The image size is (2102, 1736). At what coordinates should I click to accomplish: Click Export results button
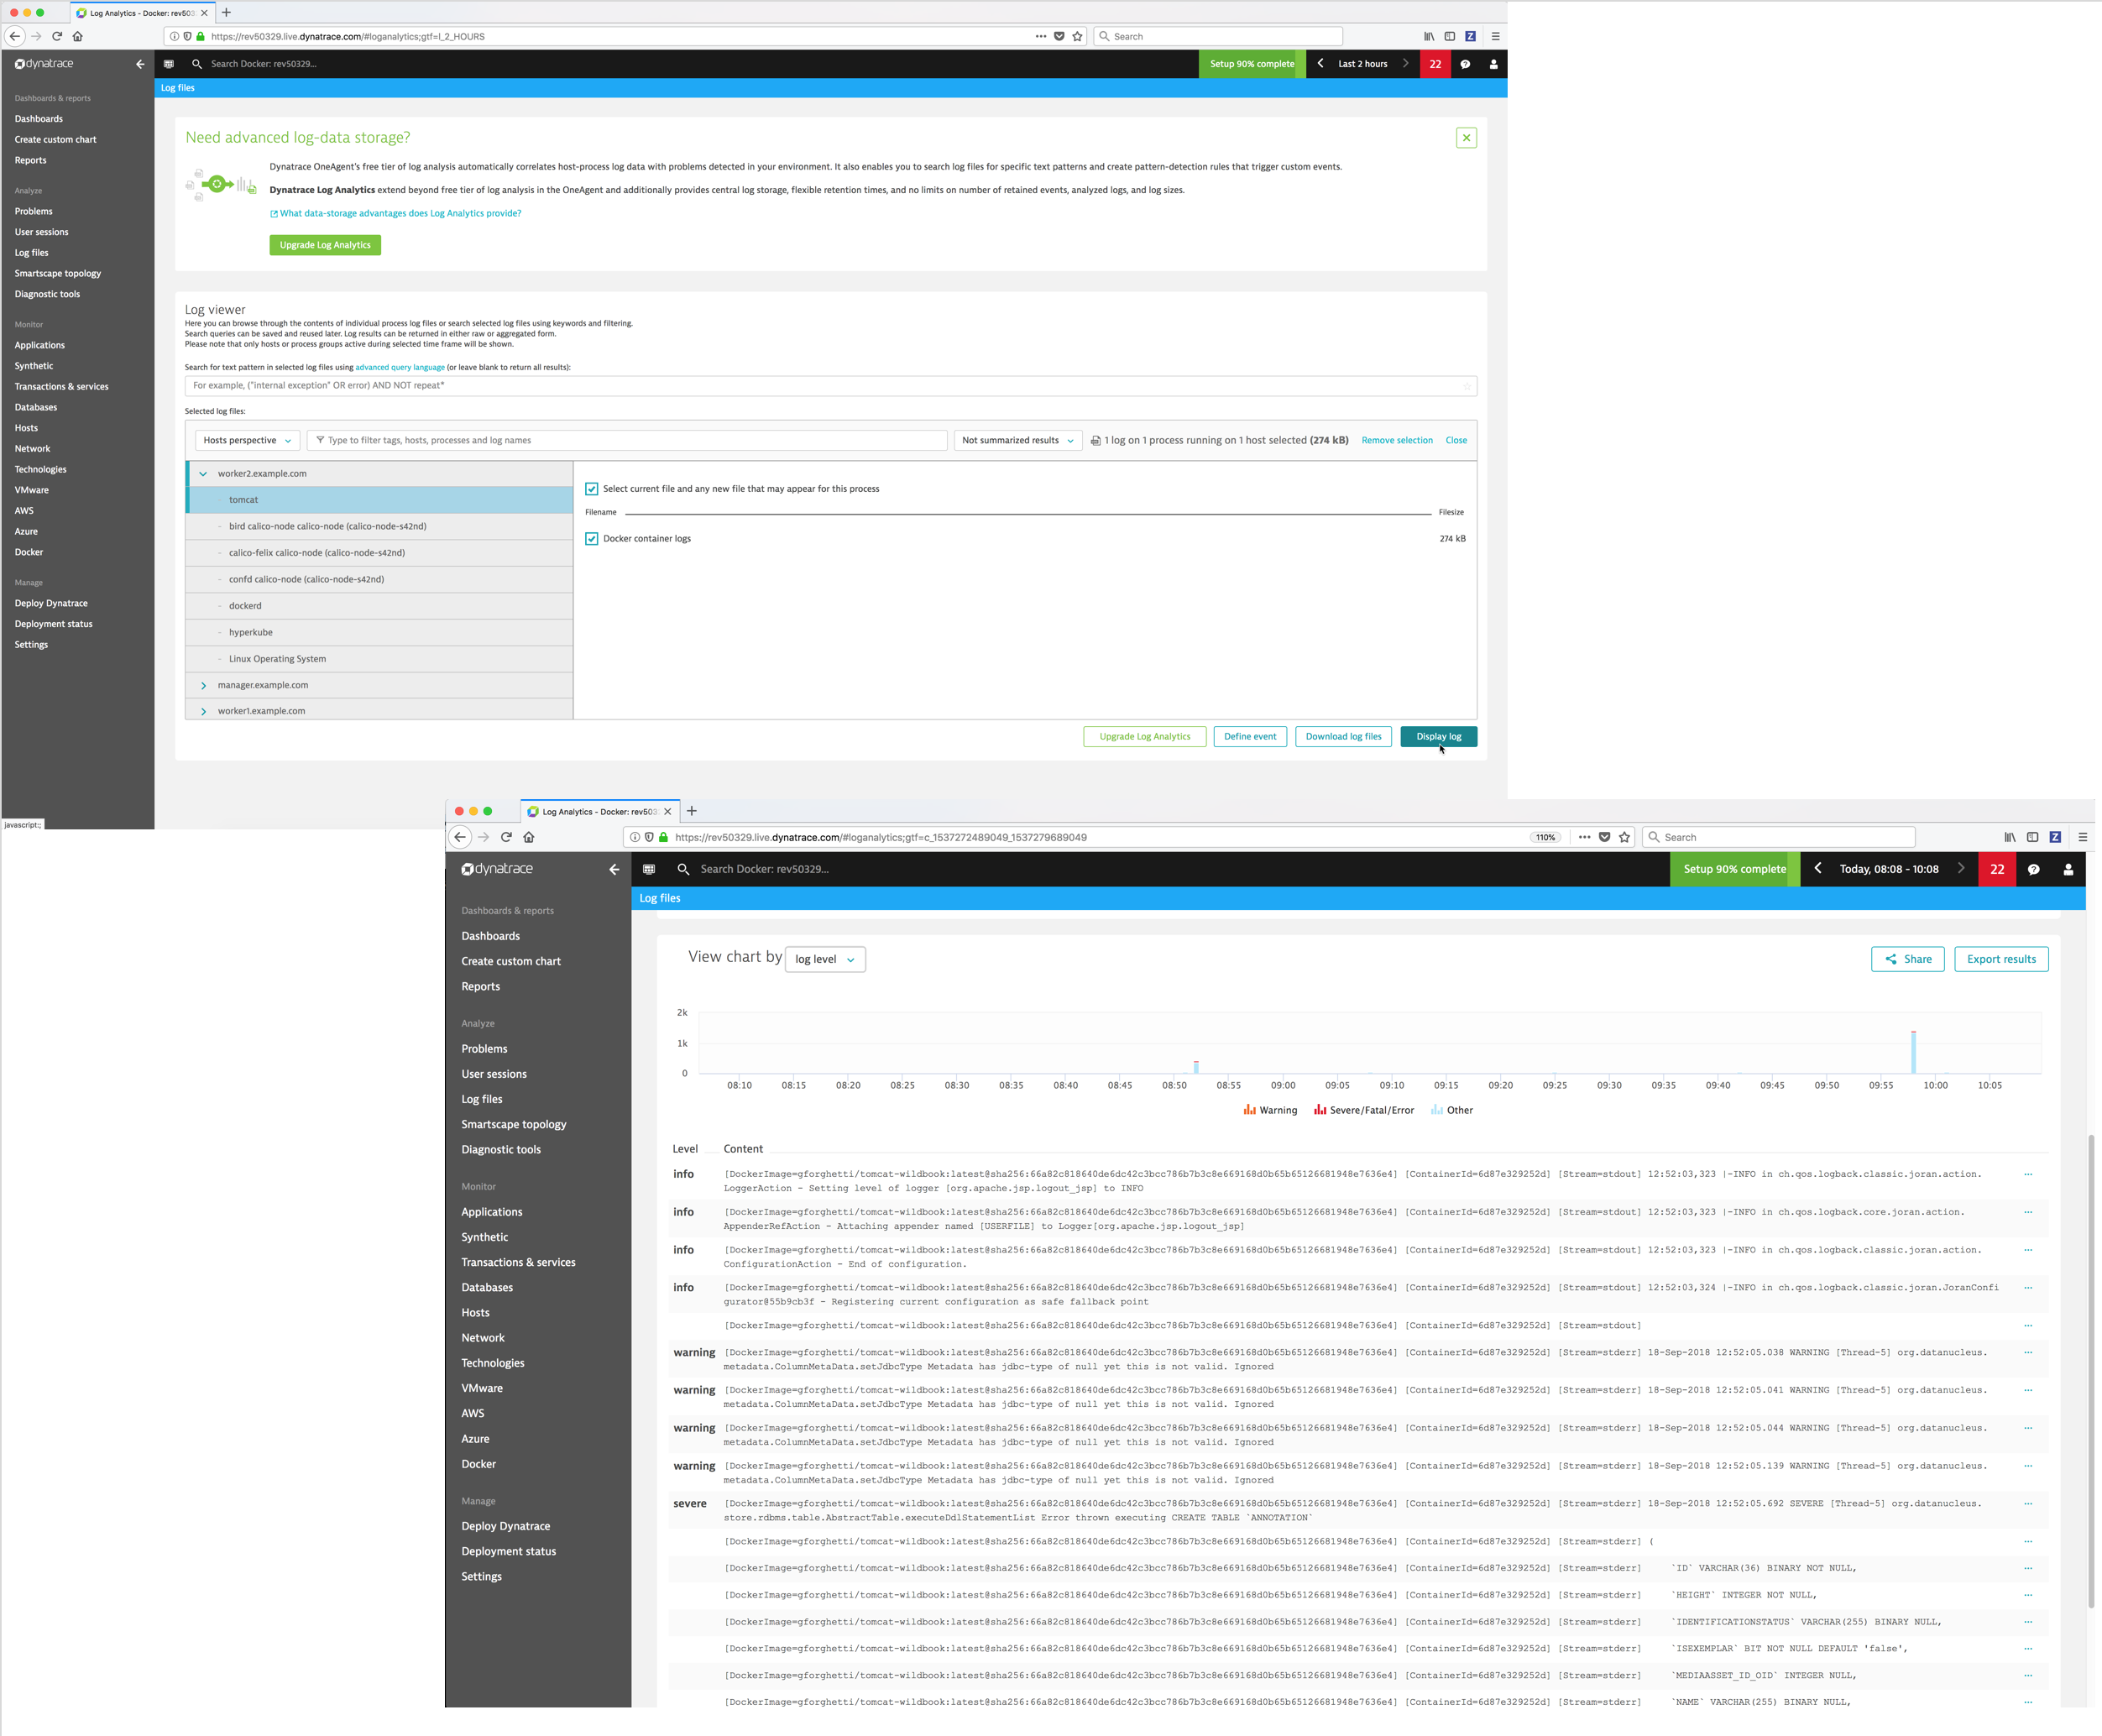tap(2001, 959)
